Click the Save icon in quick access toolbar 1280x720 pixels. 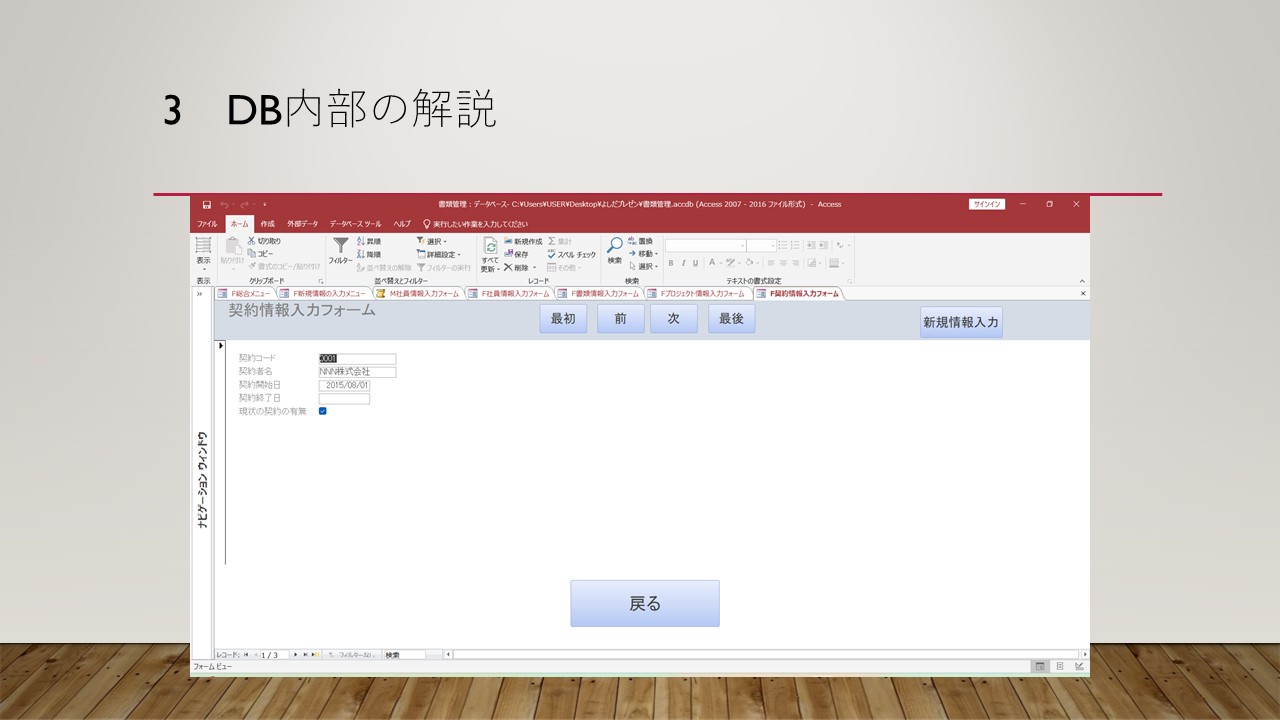click(x=207, y=204)
